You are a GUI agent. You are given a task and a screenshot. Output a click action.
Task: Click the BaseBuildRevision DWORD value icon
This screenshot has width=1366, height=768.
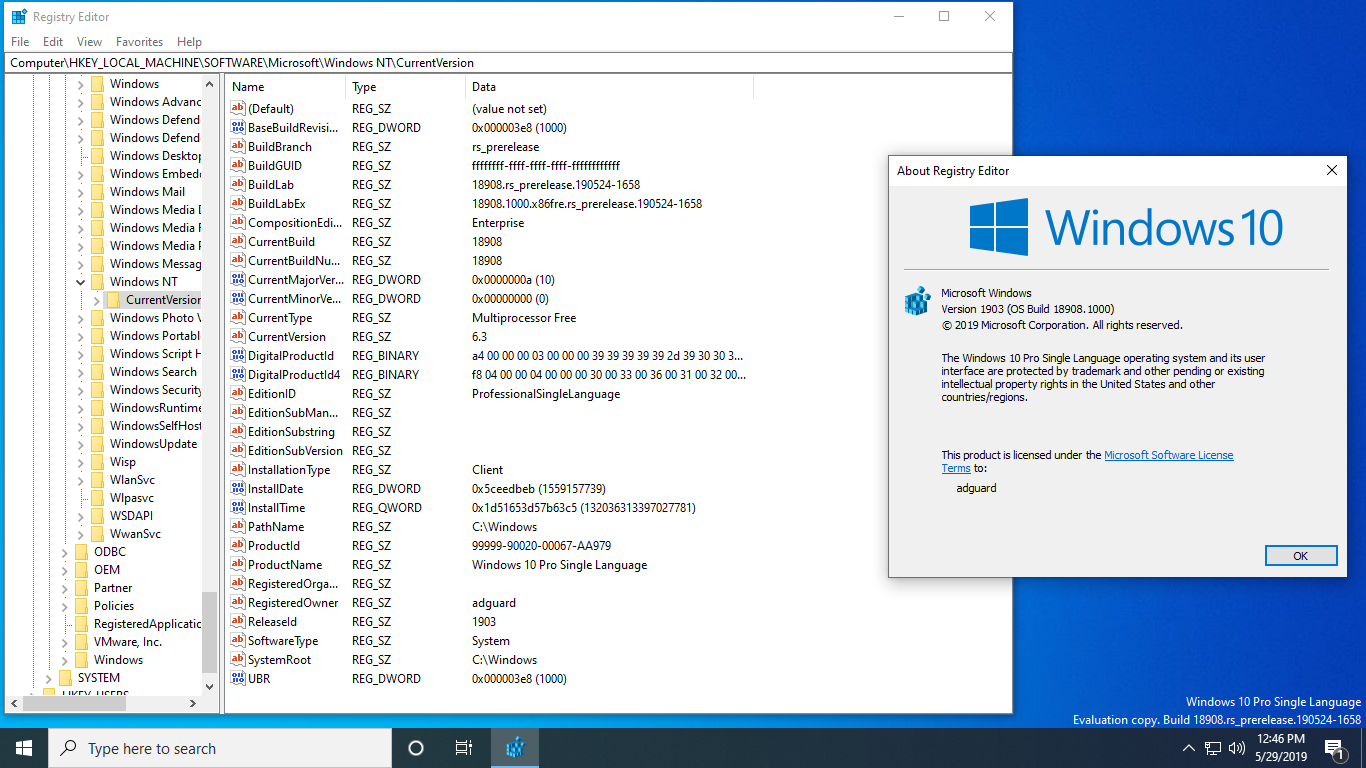pyautogui.click(x=238, y=127)
